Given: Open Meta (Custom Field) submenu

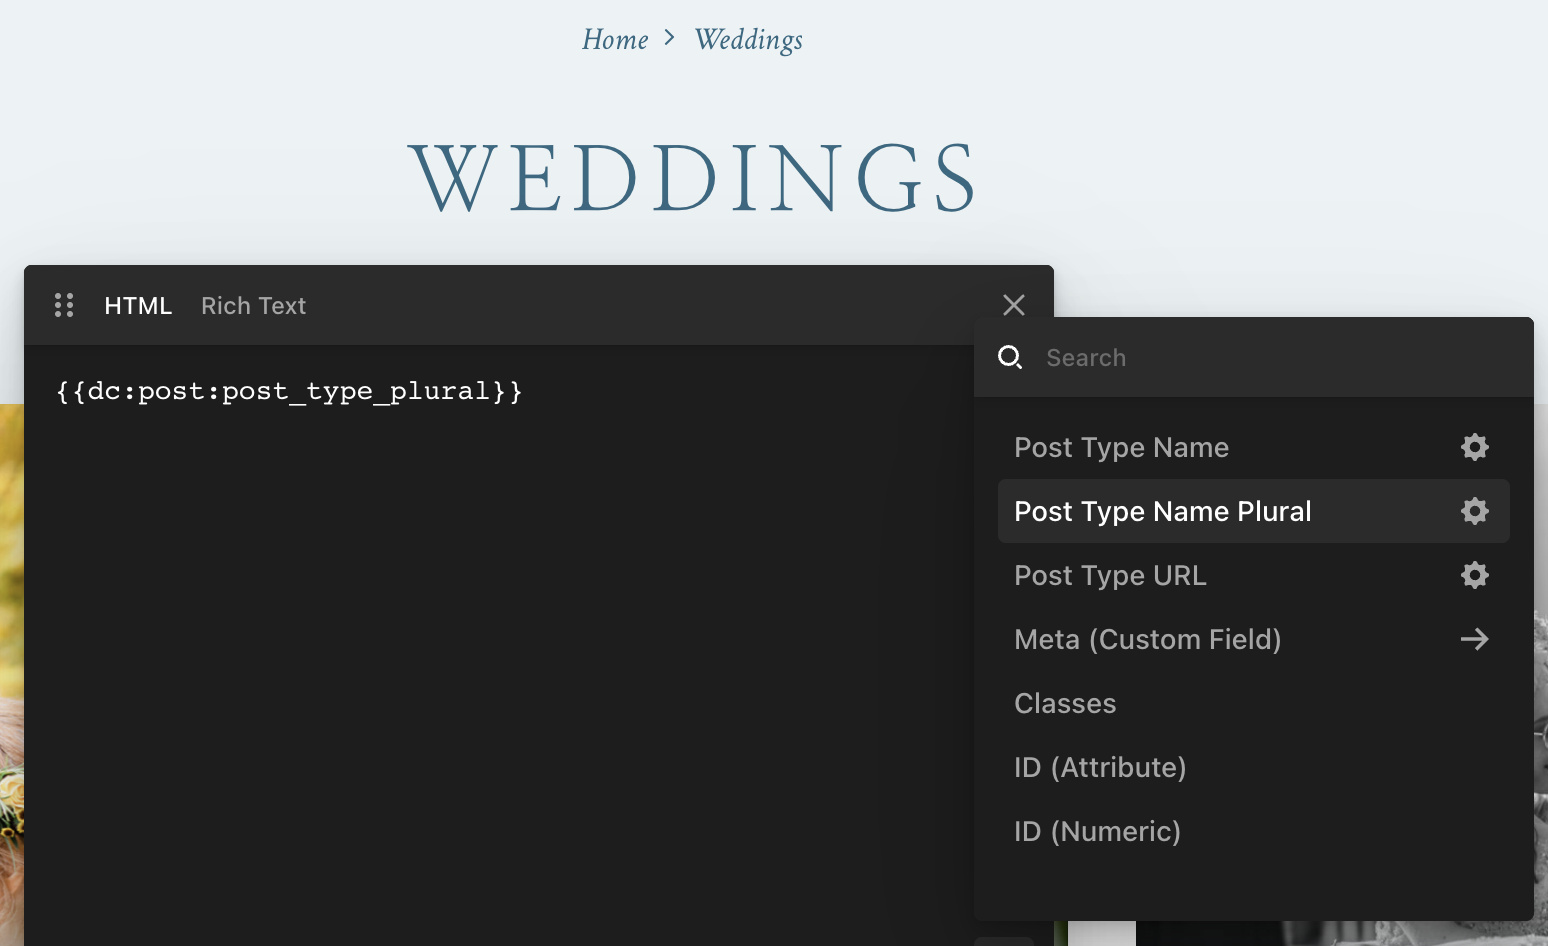Looking at the screenshot, I should (1147, 639).
